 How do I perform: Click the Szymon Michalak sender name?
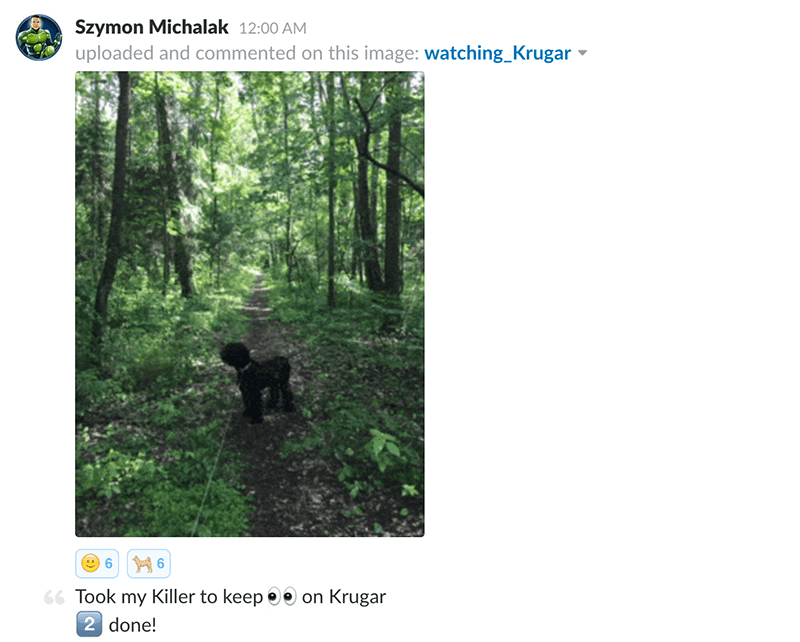pyautogui.click(x=152, y=27)
